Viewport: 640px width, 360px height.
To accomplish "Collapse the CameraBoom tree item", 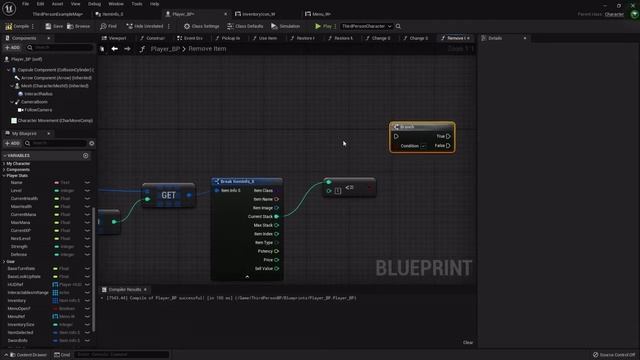I will tap(11, 102).
